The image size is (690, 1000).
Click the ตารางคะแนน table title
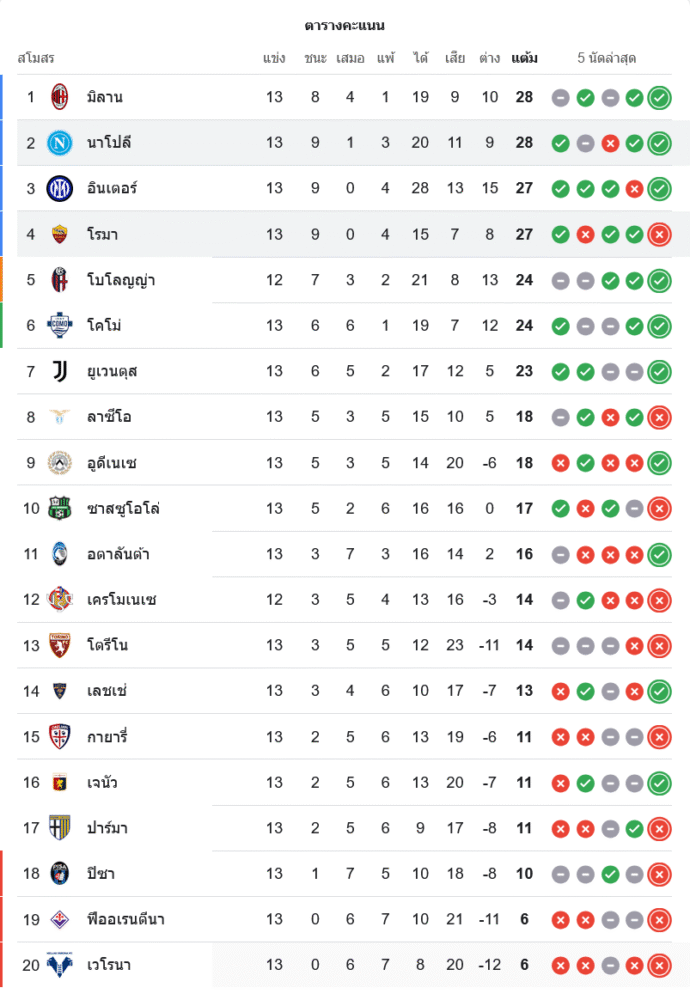click(x=345, y=25)
